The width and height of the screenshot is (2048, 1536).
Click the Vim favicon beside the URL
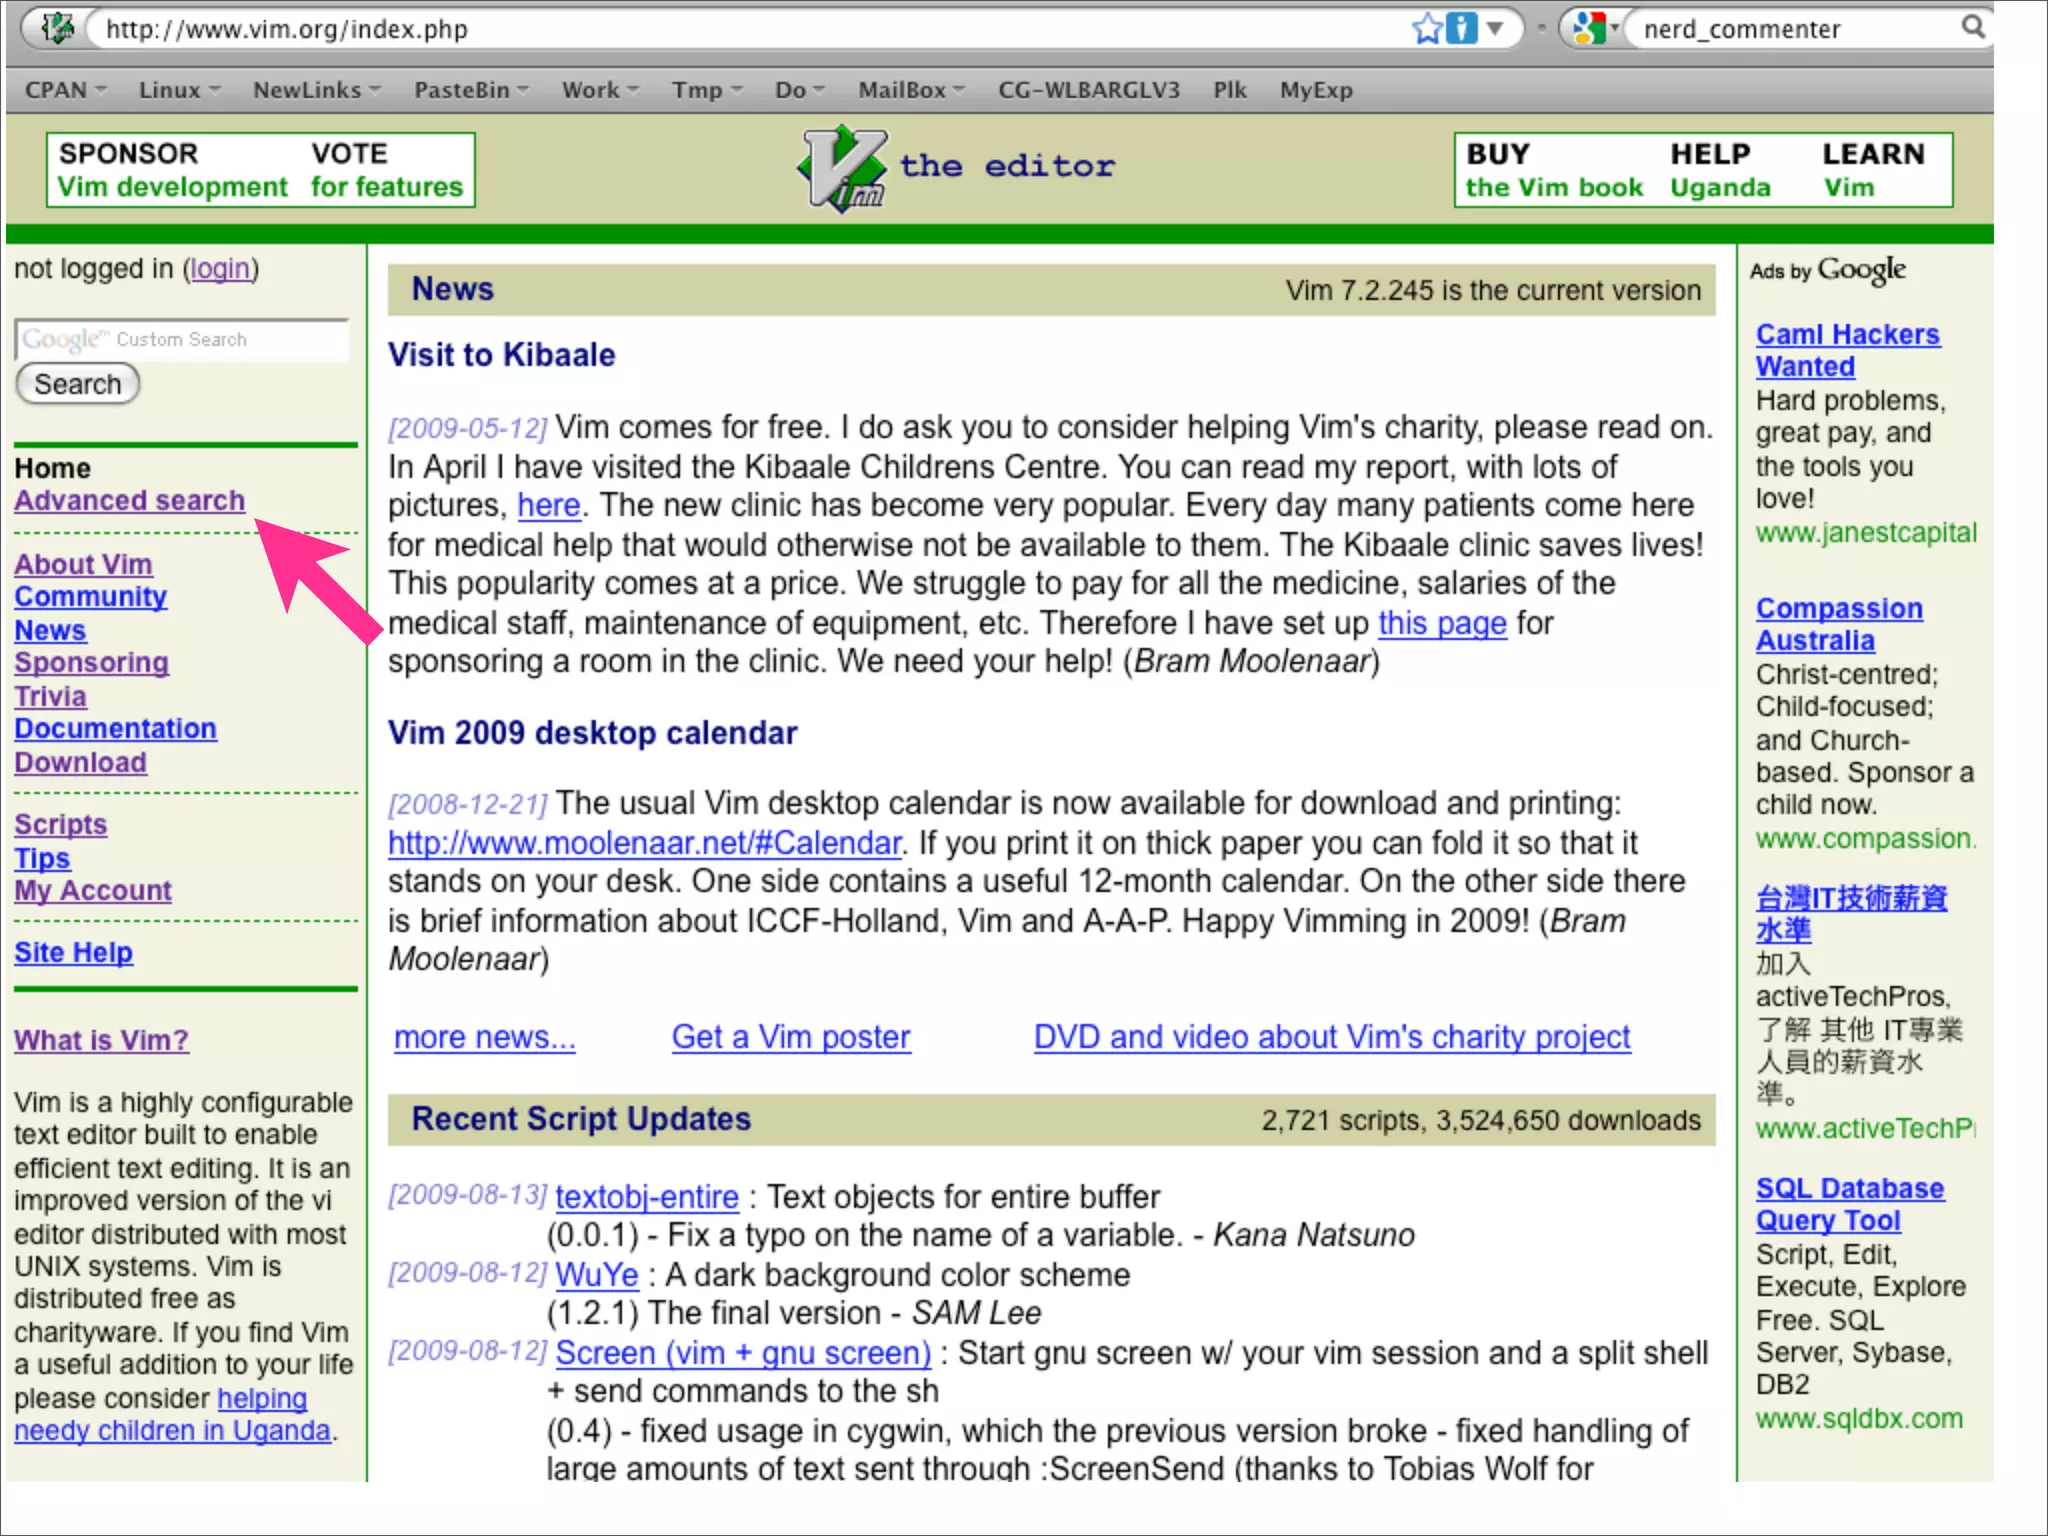pos(57,28)
